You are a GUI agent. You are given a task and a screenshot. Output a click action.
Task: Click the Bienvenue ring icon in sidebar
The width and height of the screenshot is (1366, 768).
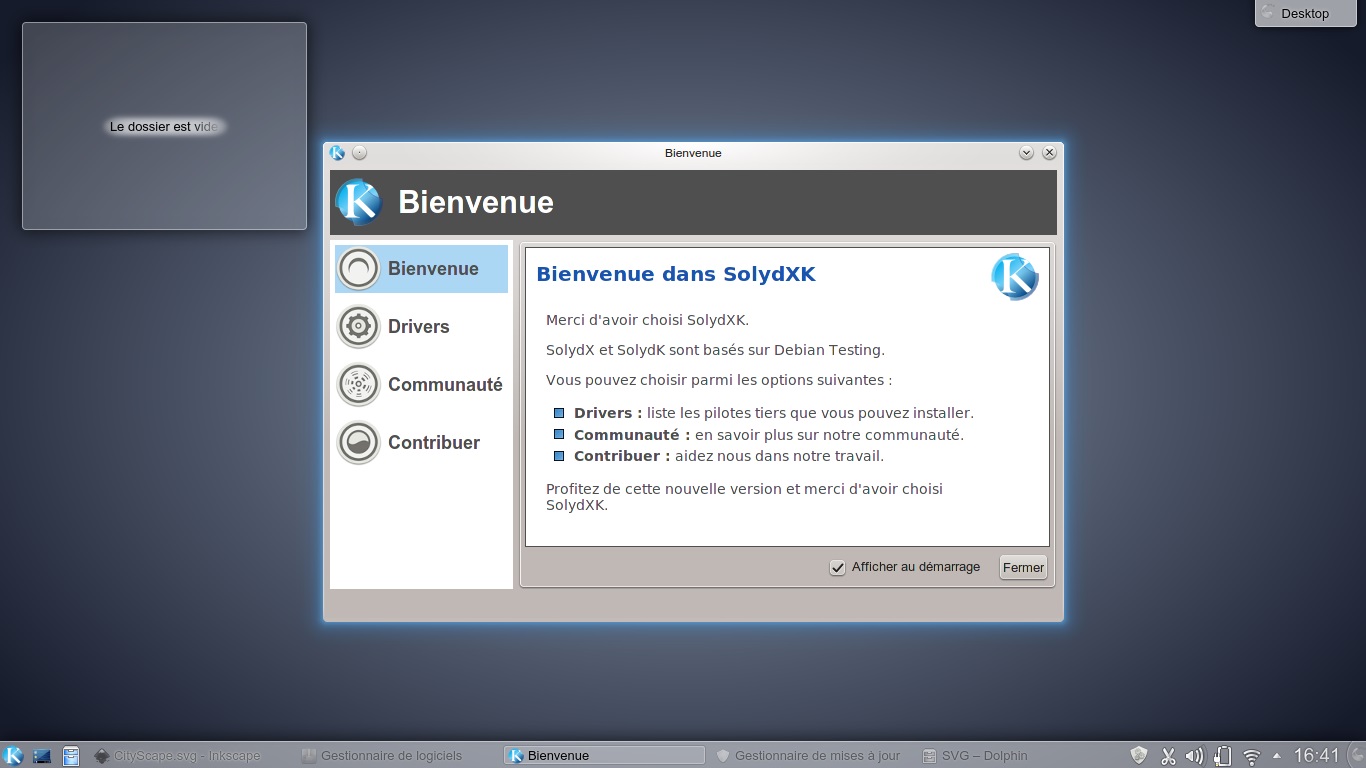[x=358, y=269]
